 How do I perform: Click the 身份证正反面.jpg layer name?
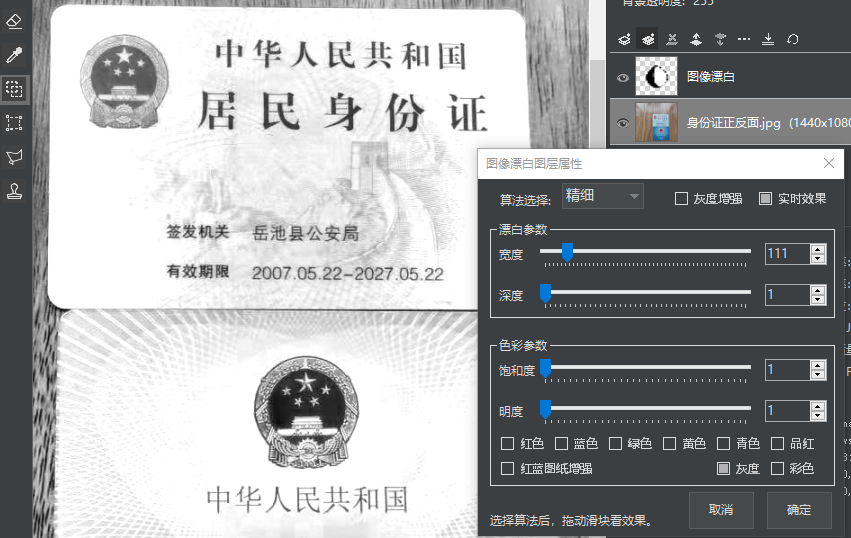pos(733,123)
